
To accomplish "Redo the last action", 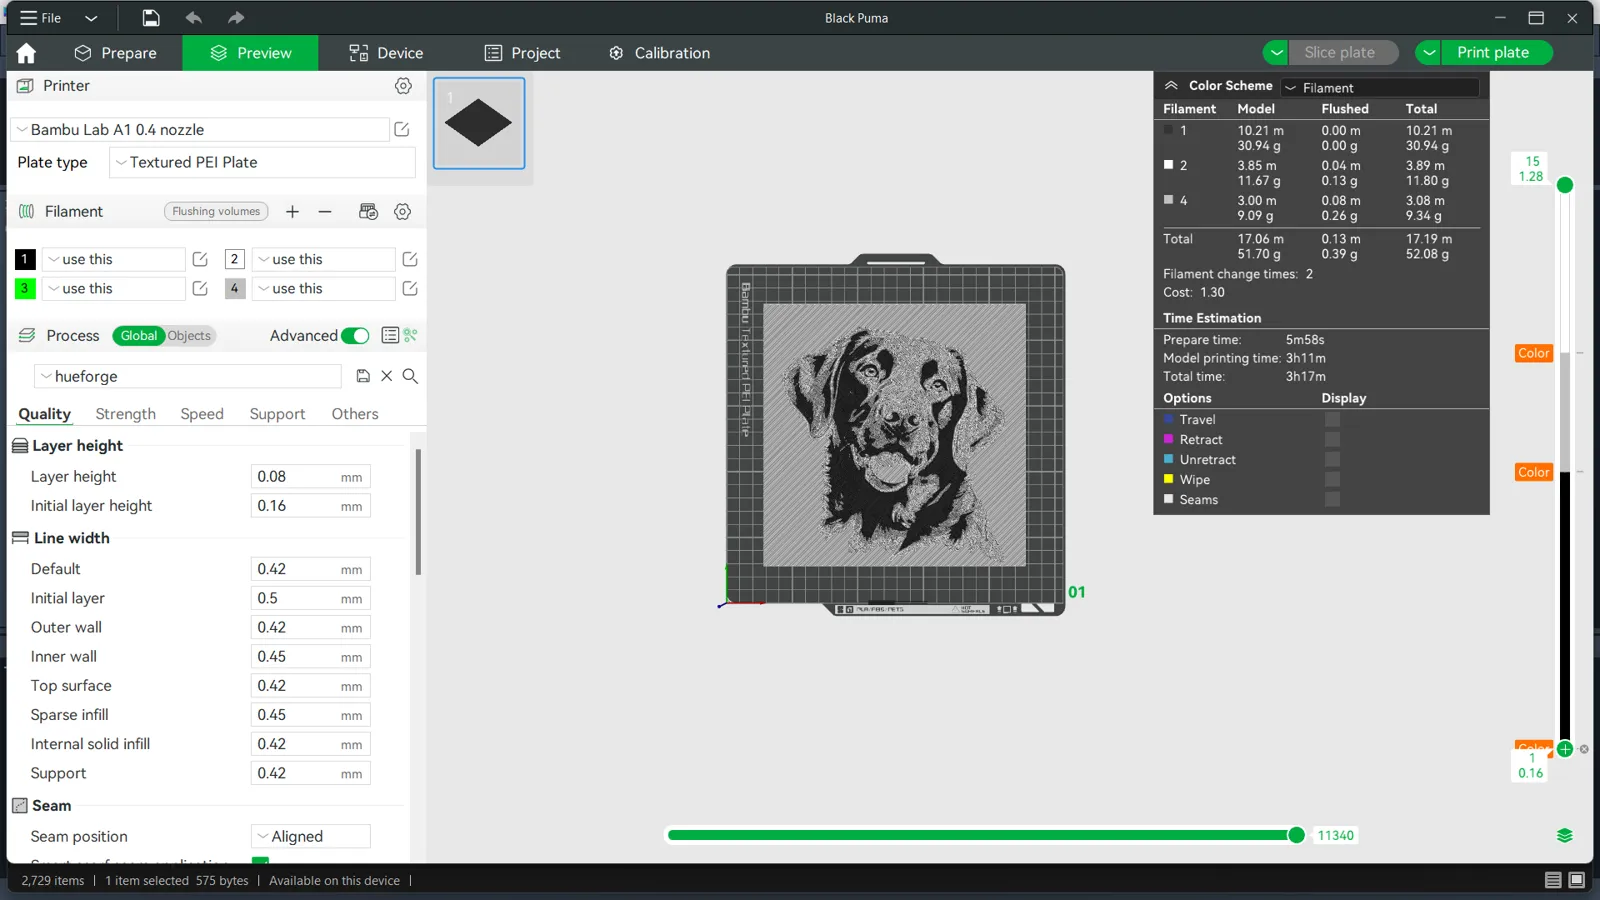I will click(236, 18).
